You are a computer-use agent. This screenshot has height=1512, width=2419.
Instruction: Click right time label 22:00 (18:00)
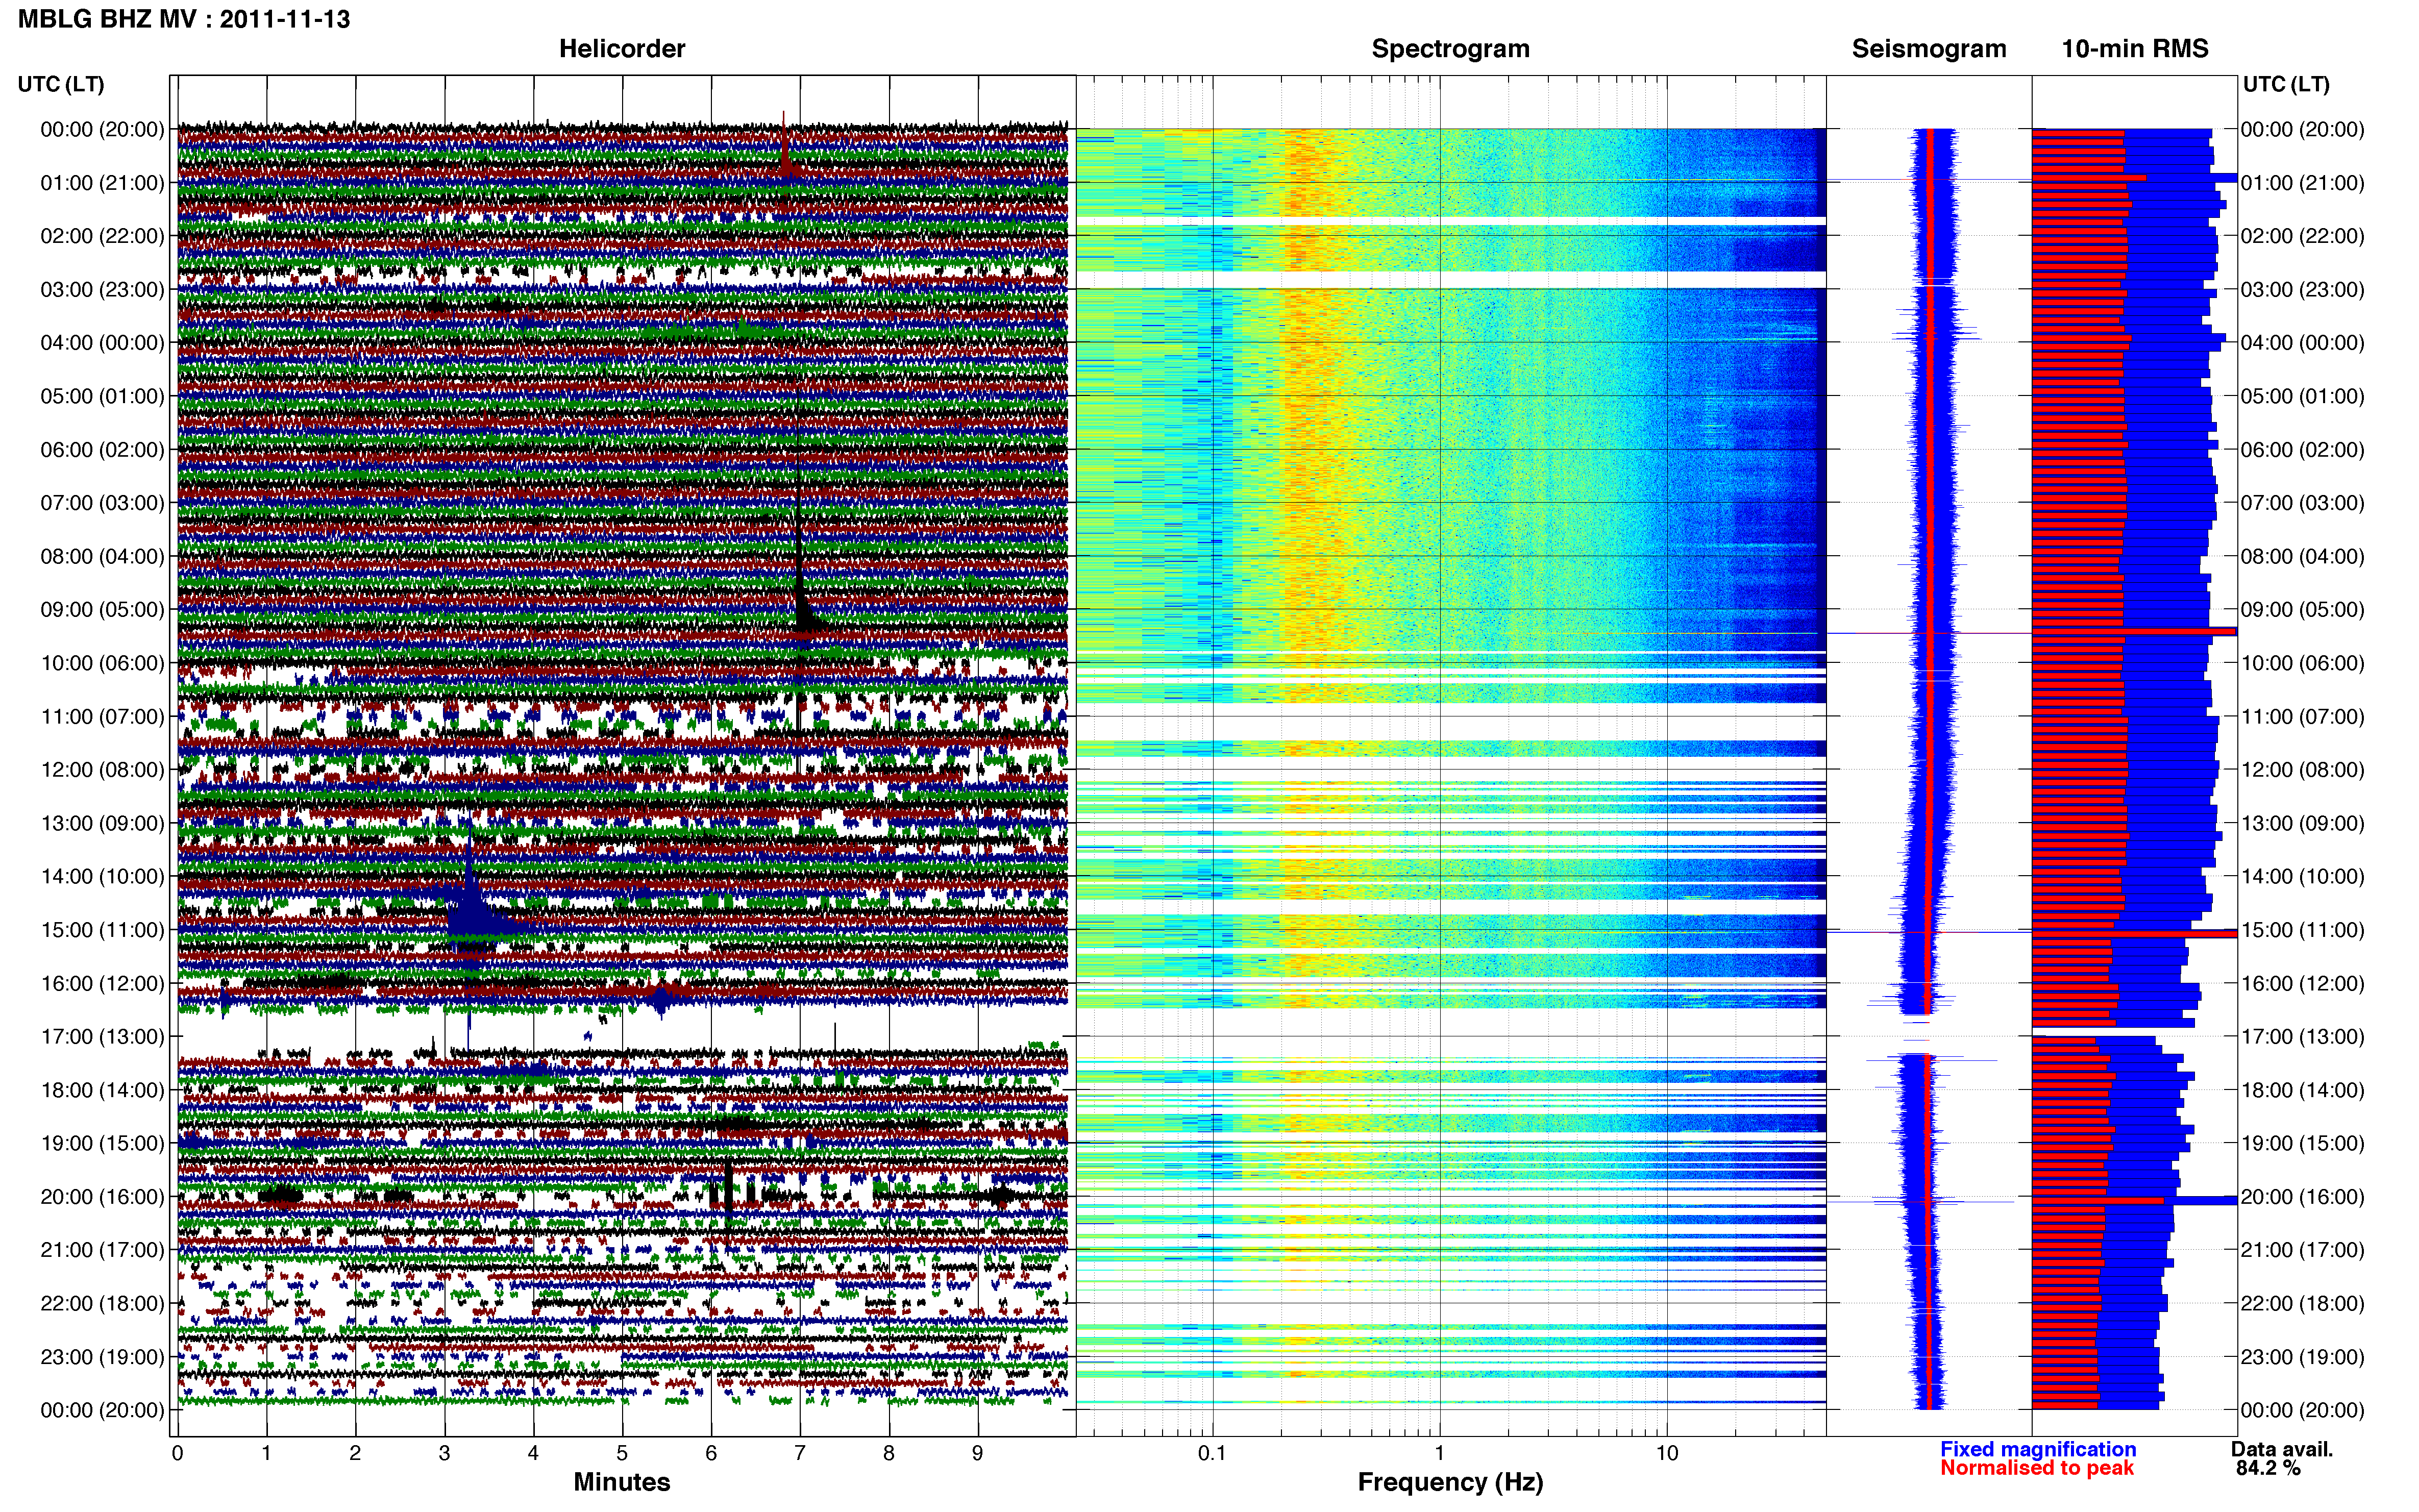[2303, 1304]
